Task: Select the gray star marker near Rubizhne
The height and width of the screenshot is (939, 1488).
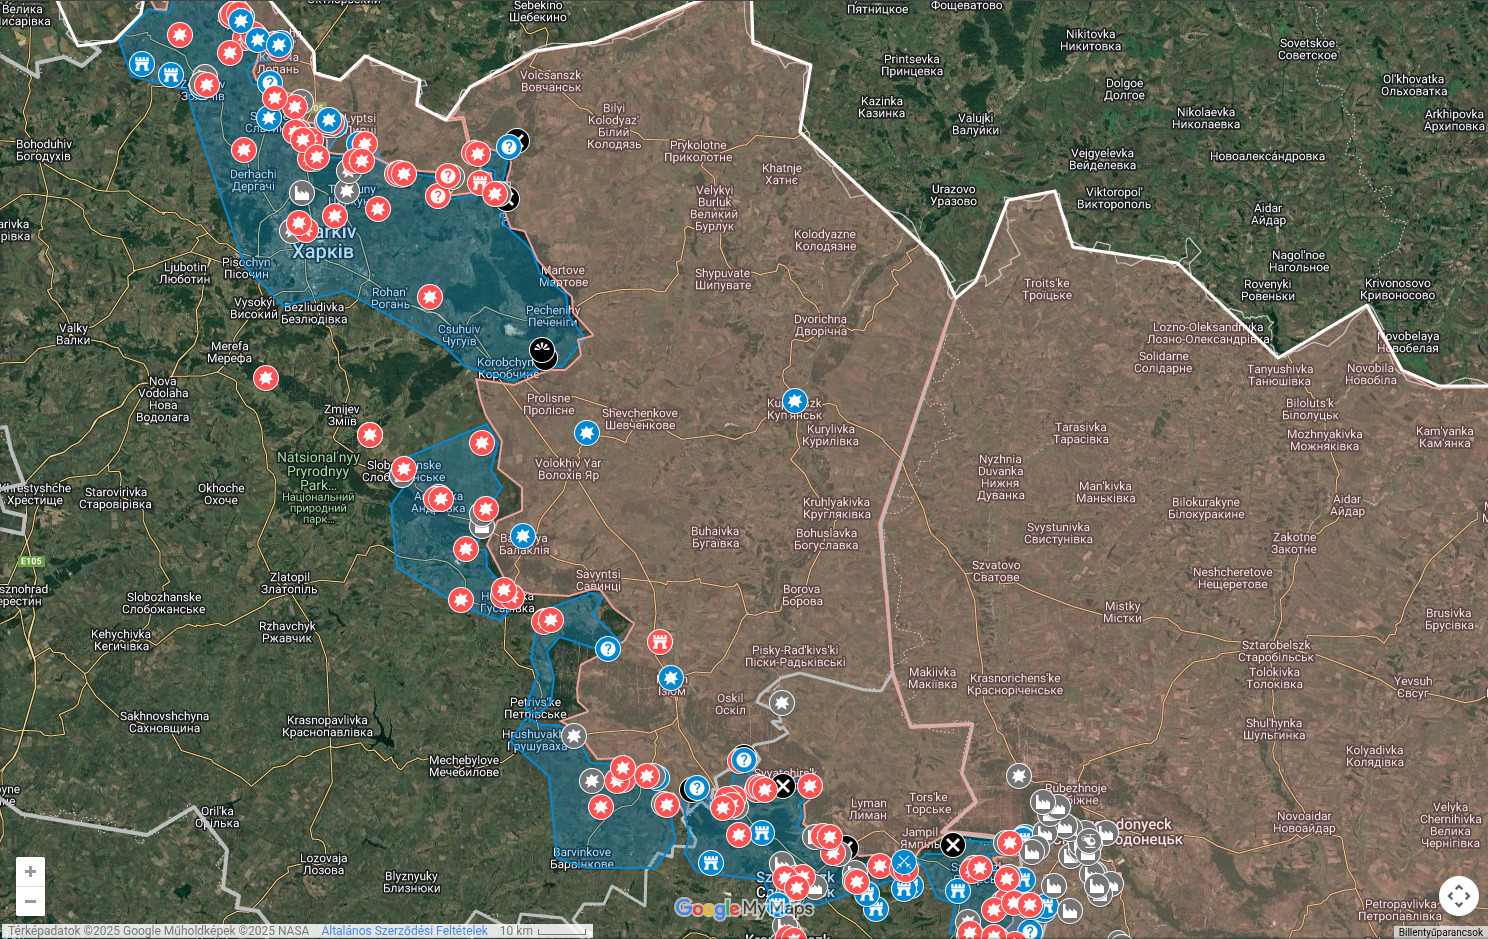Action: coord(1018,776)
